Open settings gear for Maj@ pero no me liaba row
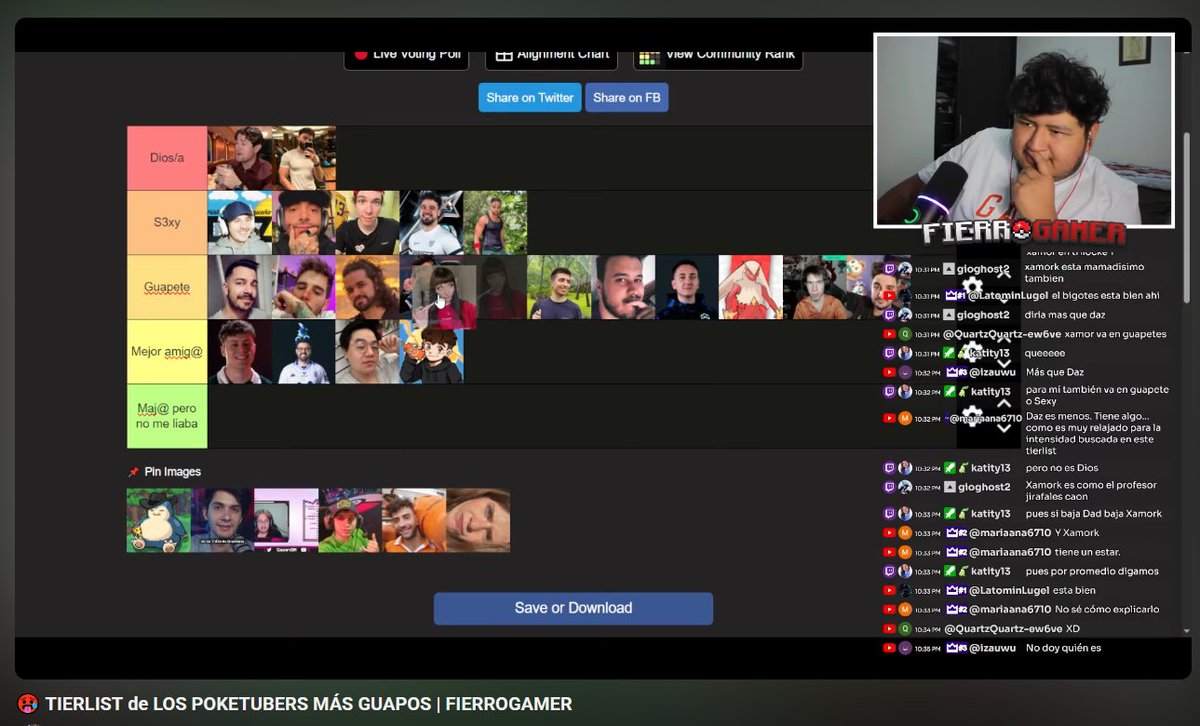The image size is (1200, 726). pyautogui.click(x=972, y=415)
